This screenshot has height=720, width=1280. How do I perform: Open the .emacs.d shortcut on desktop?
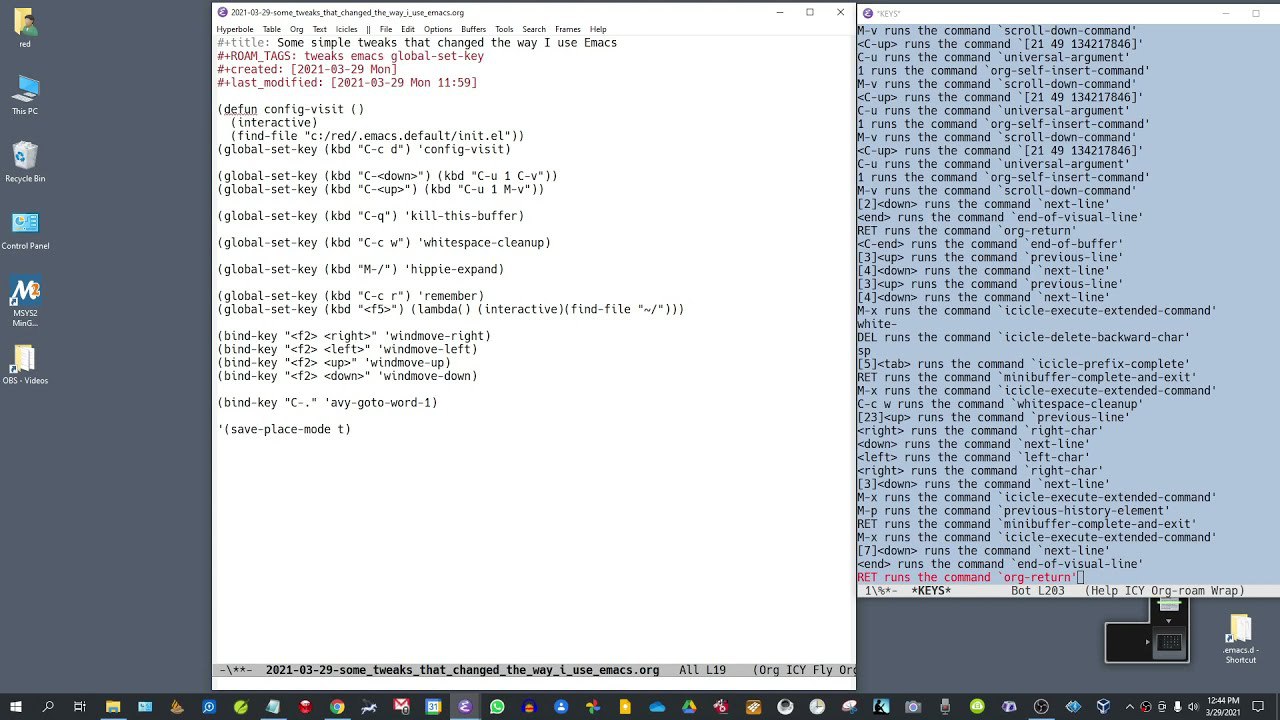[1240, 638]
